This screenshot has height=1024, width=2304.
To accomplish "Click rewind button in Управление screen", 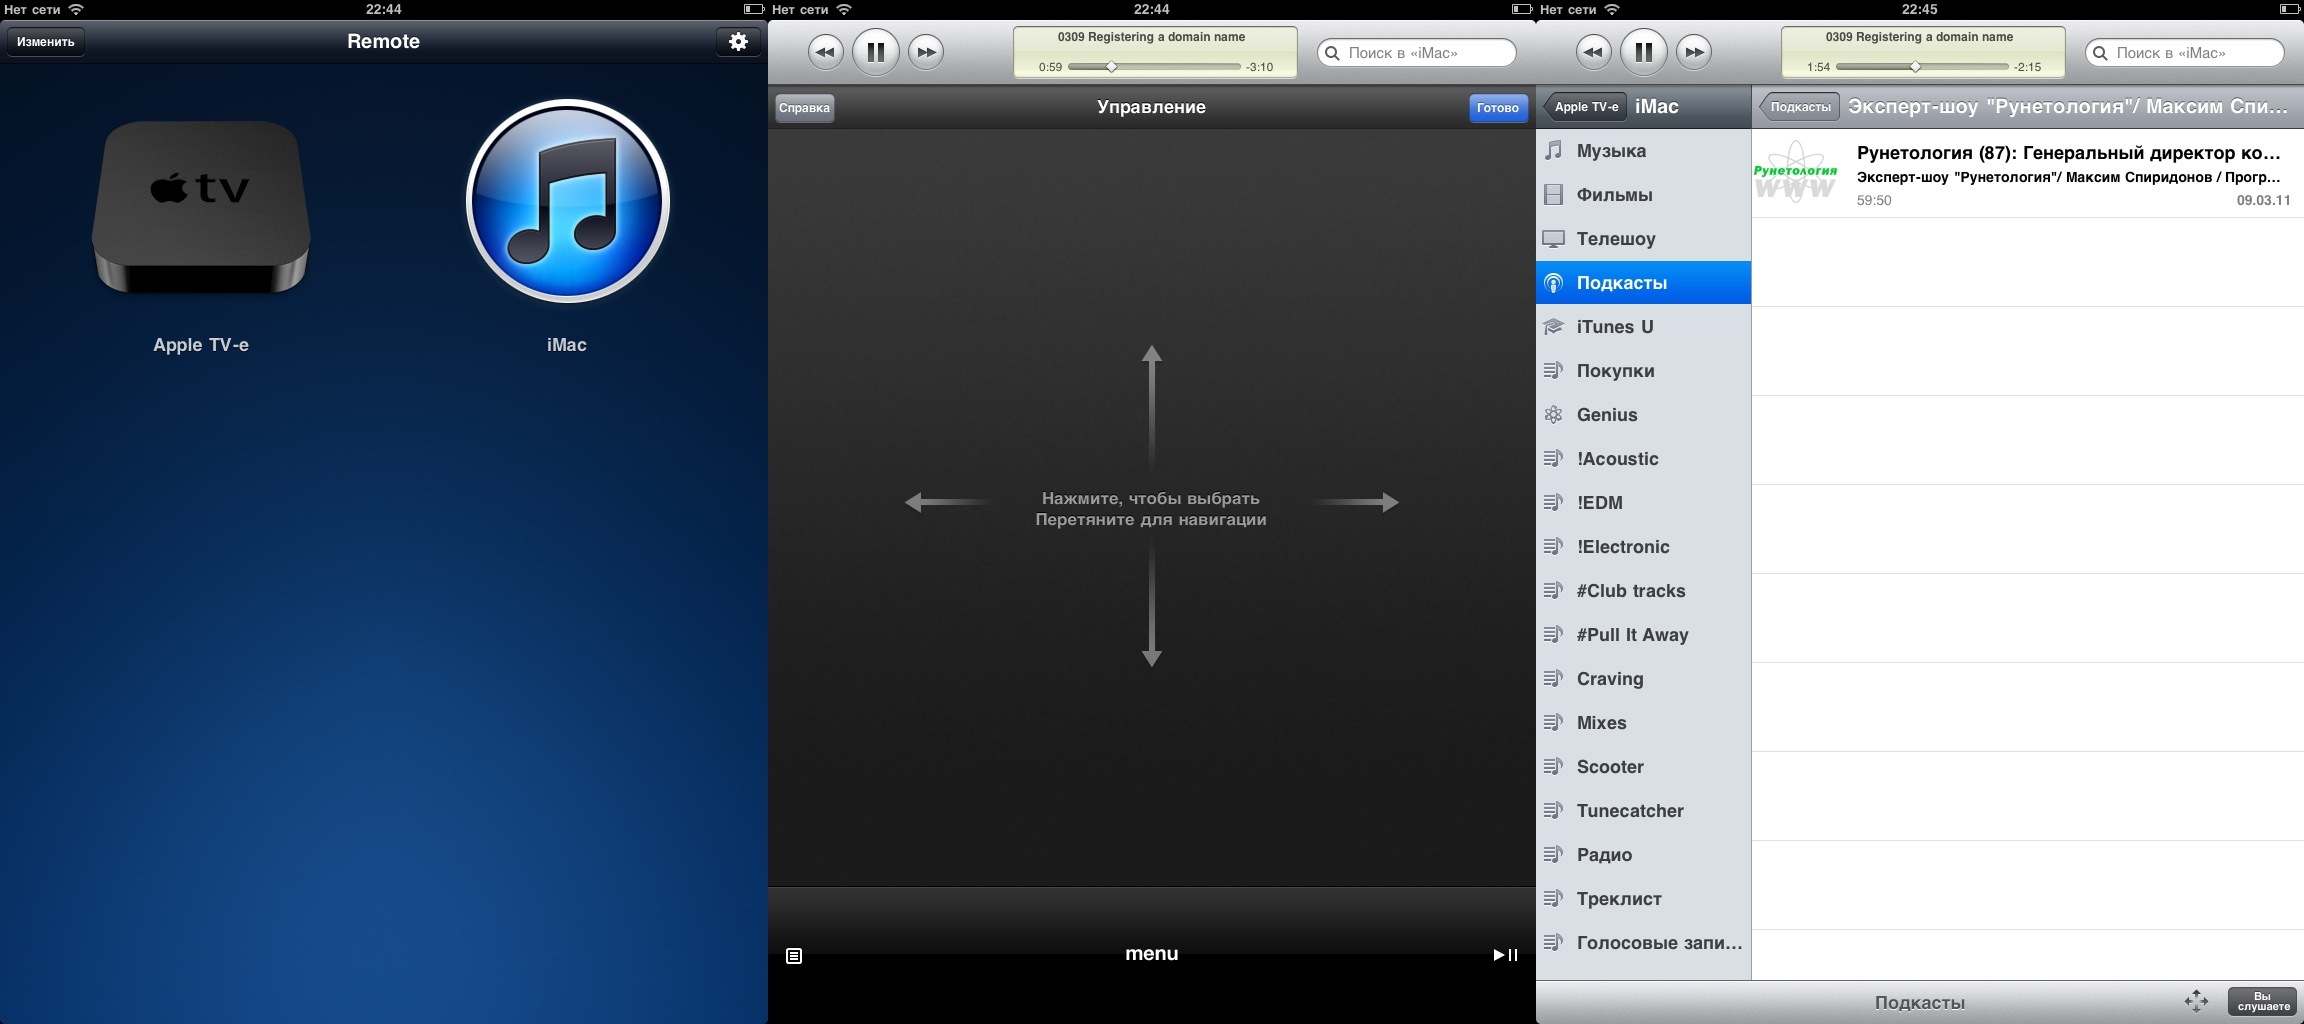I will coord(825,52).
